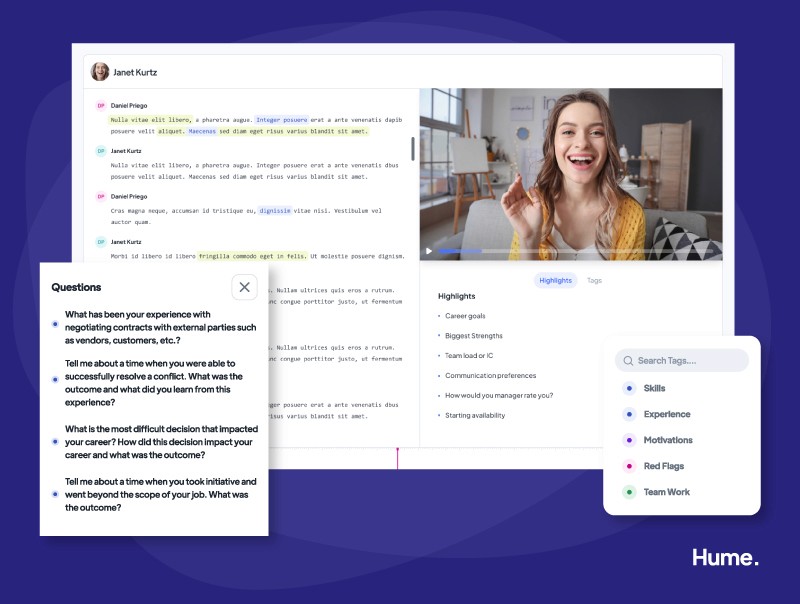
Task: Click the Highlights section heading
Action: pyautogui.click(x=457, y=296)
